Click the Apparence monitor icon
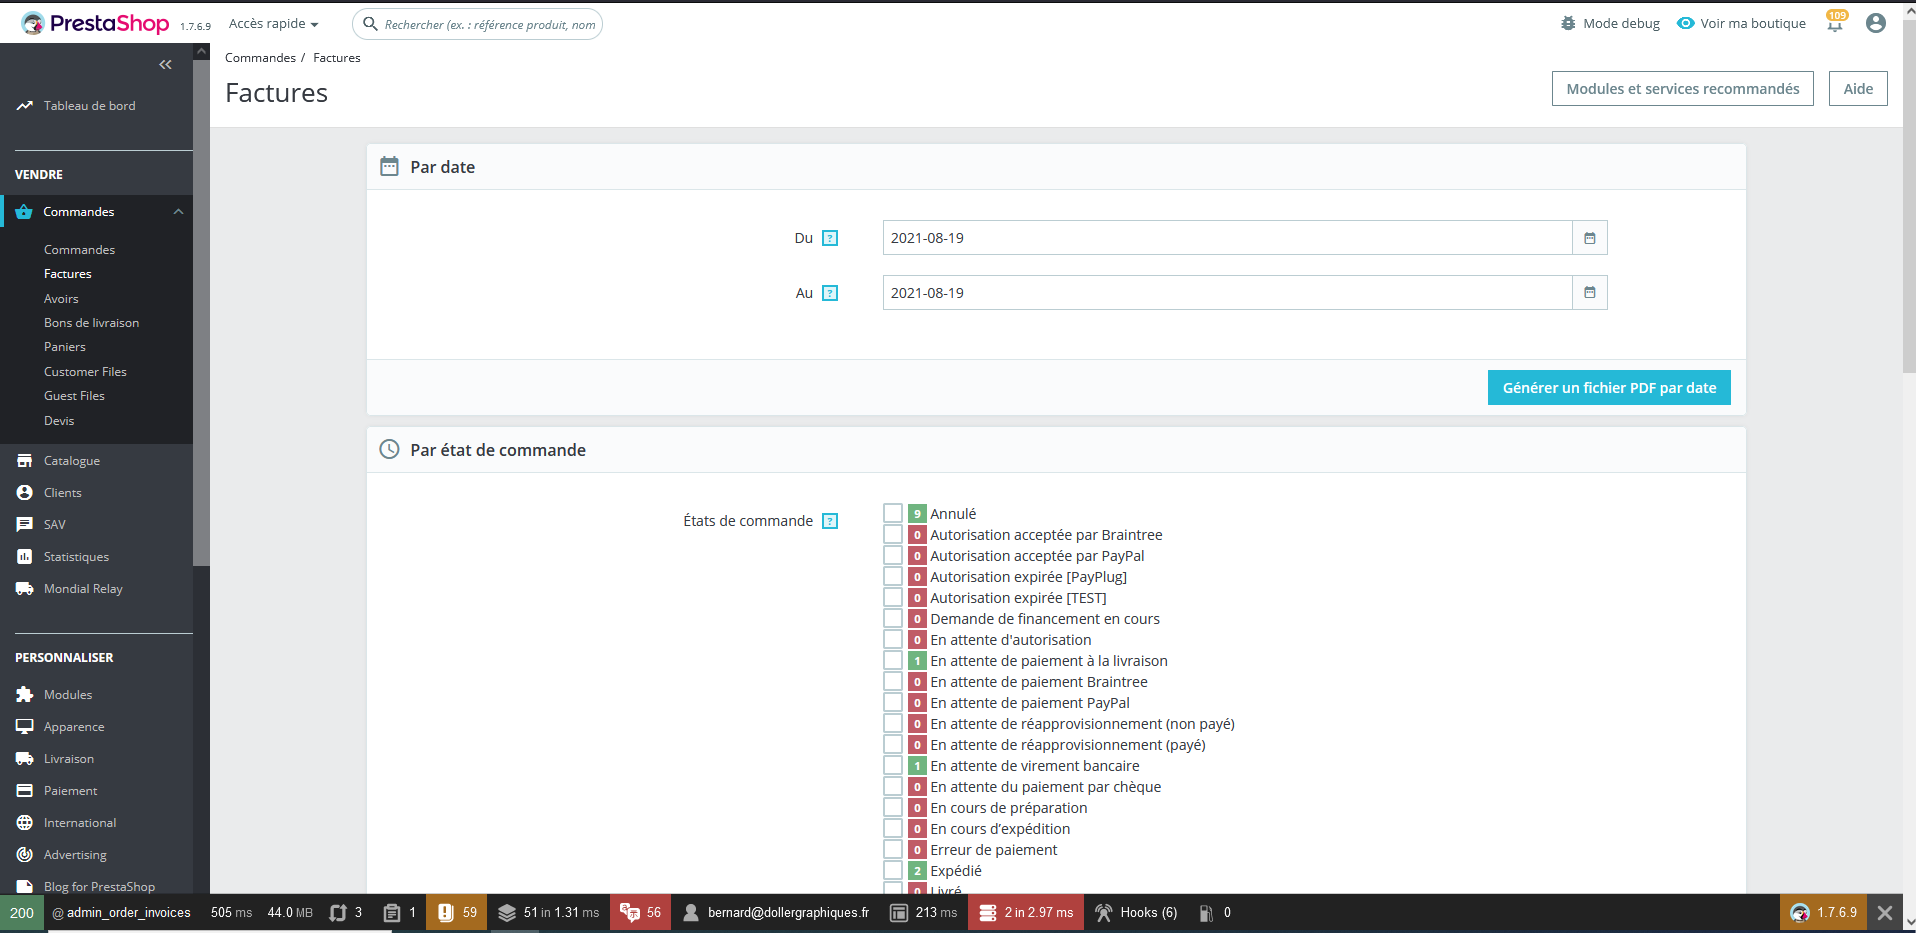Viewport: 1916px width, 933px height. click(24, 727)
